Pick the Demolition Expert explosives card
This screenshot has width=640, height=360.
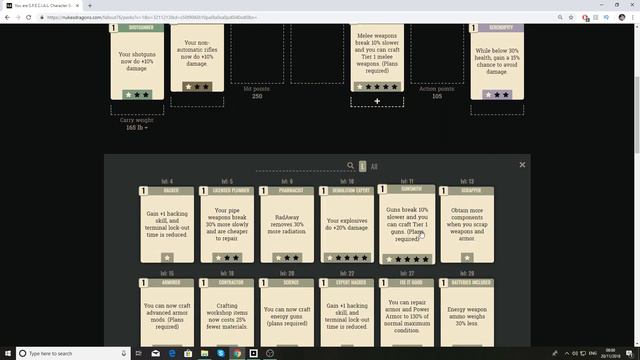click(347, 224)
